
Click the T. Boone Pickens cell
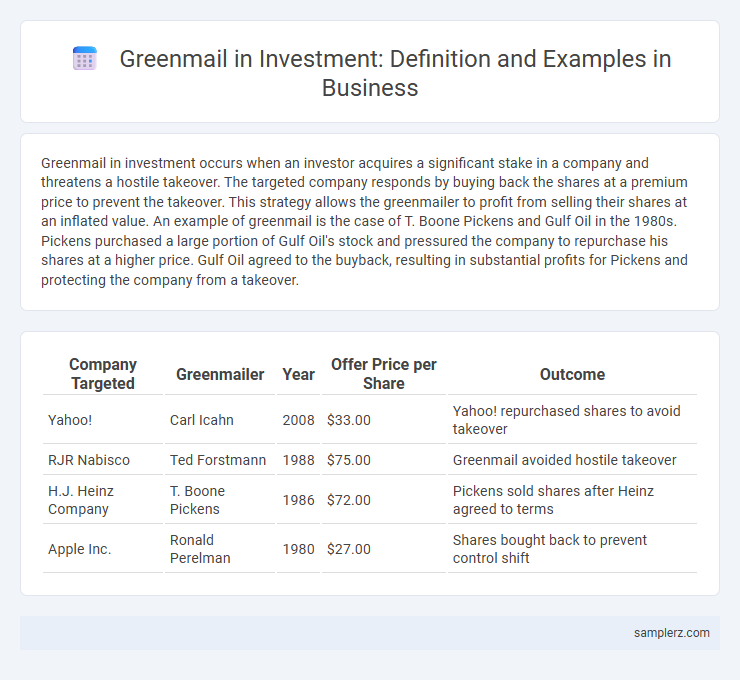click(x=220, y=500)
